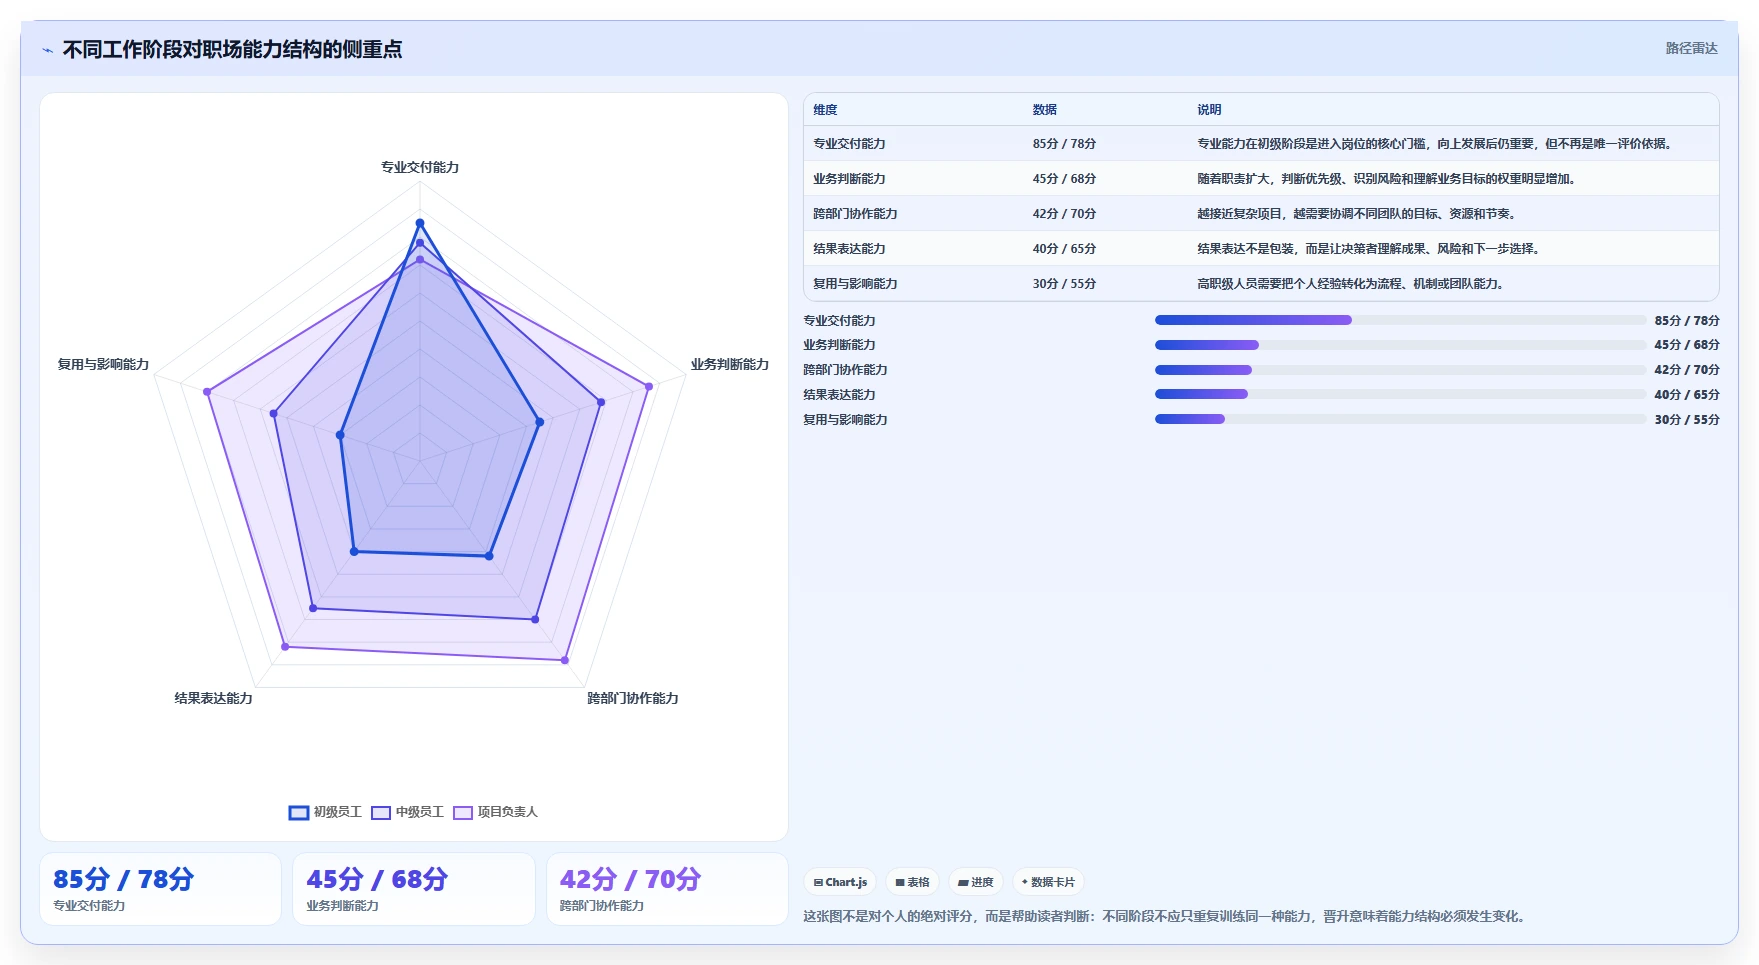
Task: Click the 跨部门协作能力 radar axis label
Action: [x=633, y=698]
